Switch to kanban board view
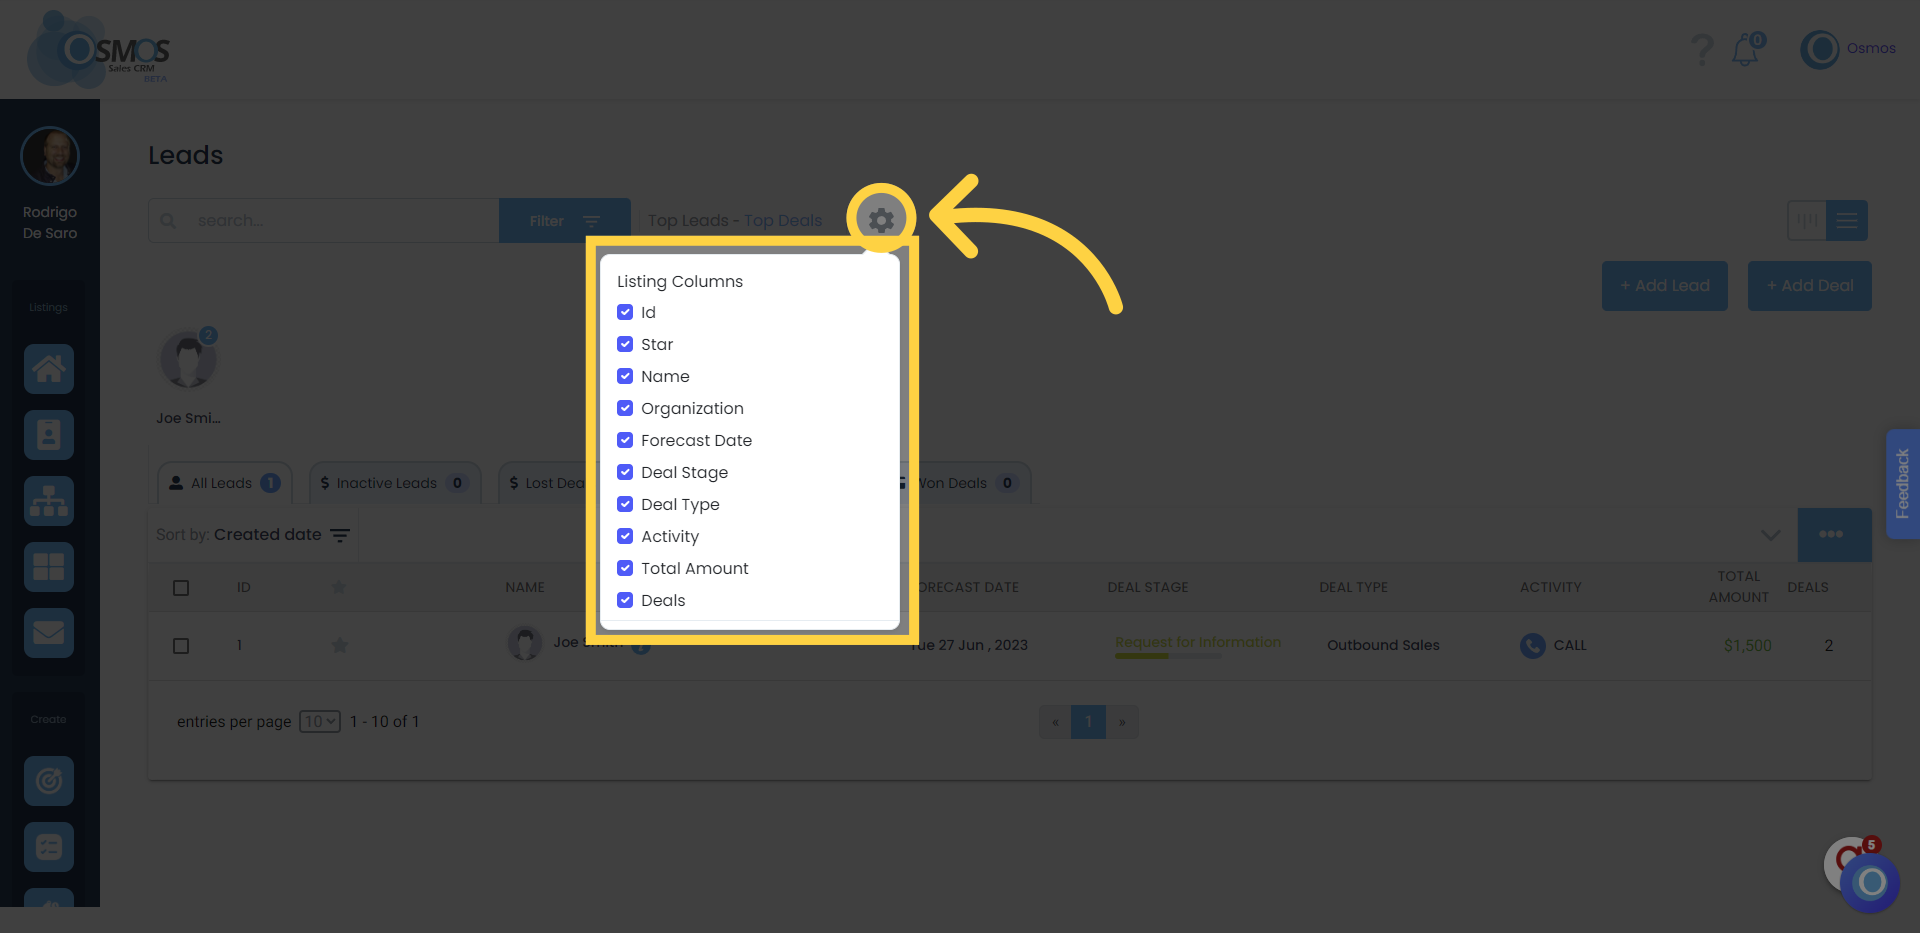This screenshot has width=1920, height=933. coord(1807,220)
